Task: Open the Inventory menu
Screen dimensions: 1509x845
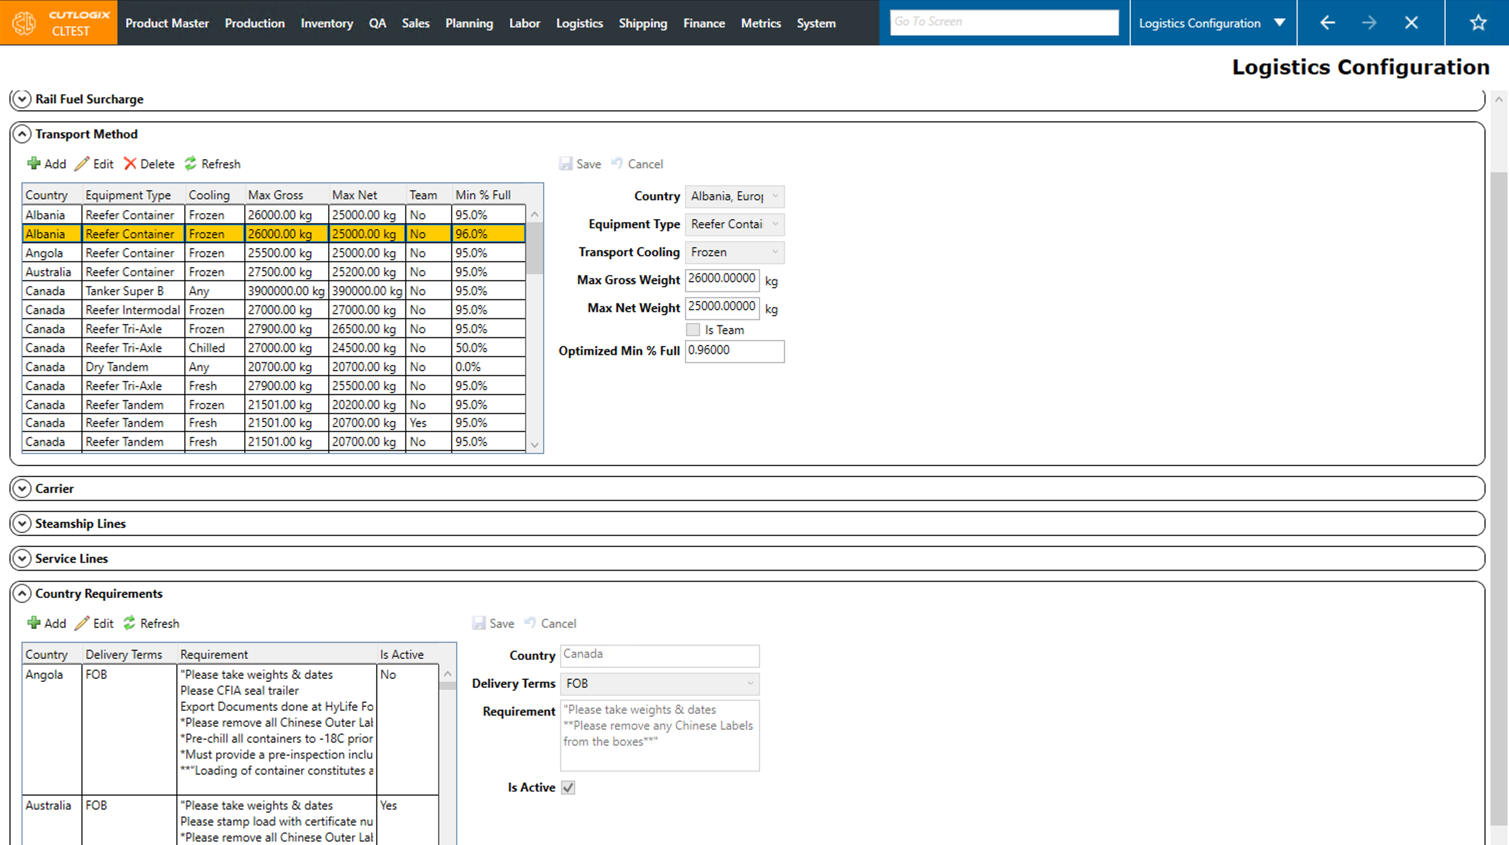Action: pyautogui.click(x=326, y=23)
